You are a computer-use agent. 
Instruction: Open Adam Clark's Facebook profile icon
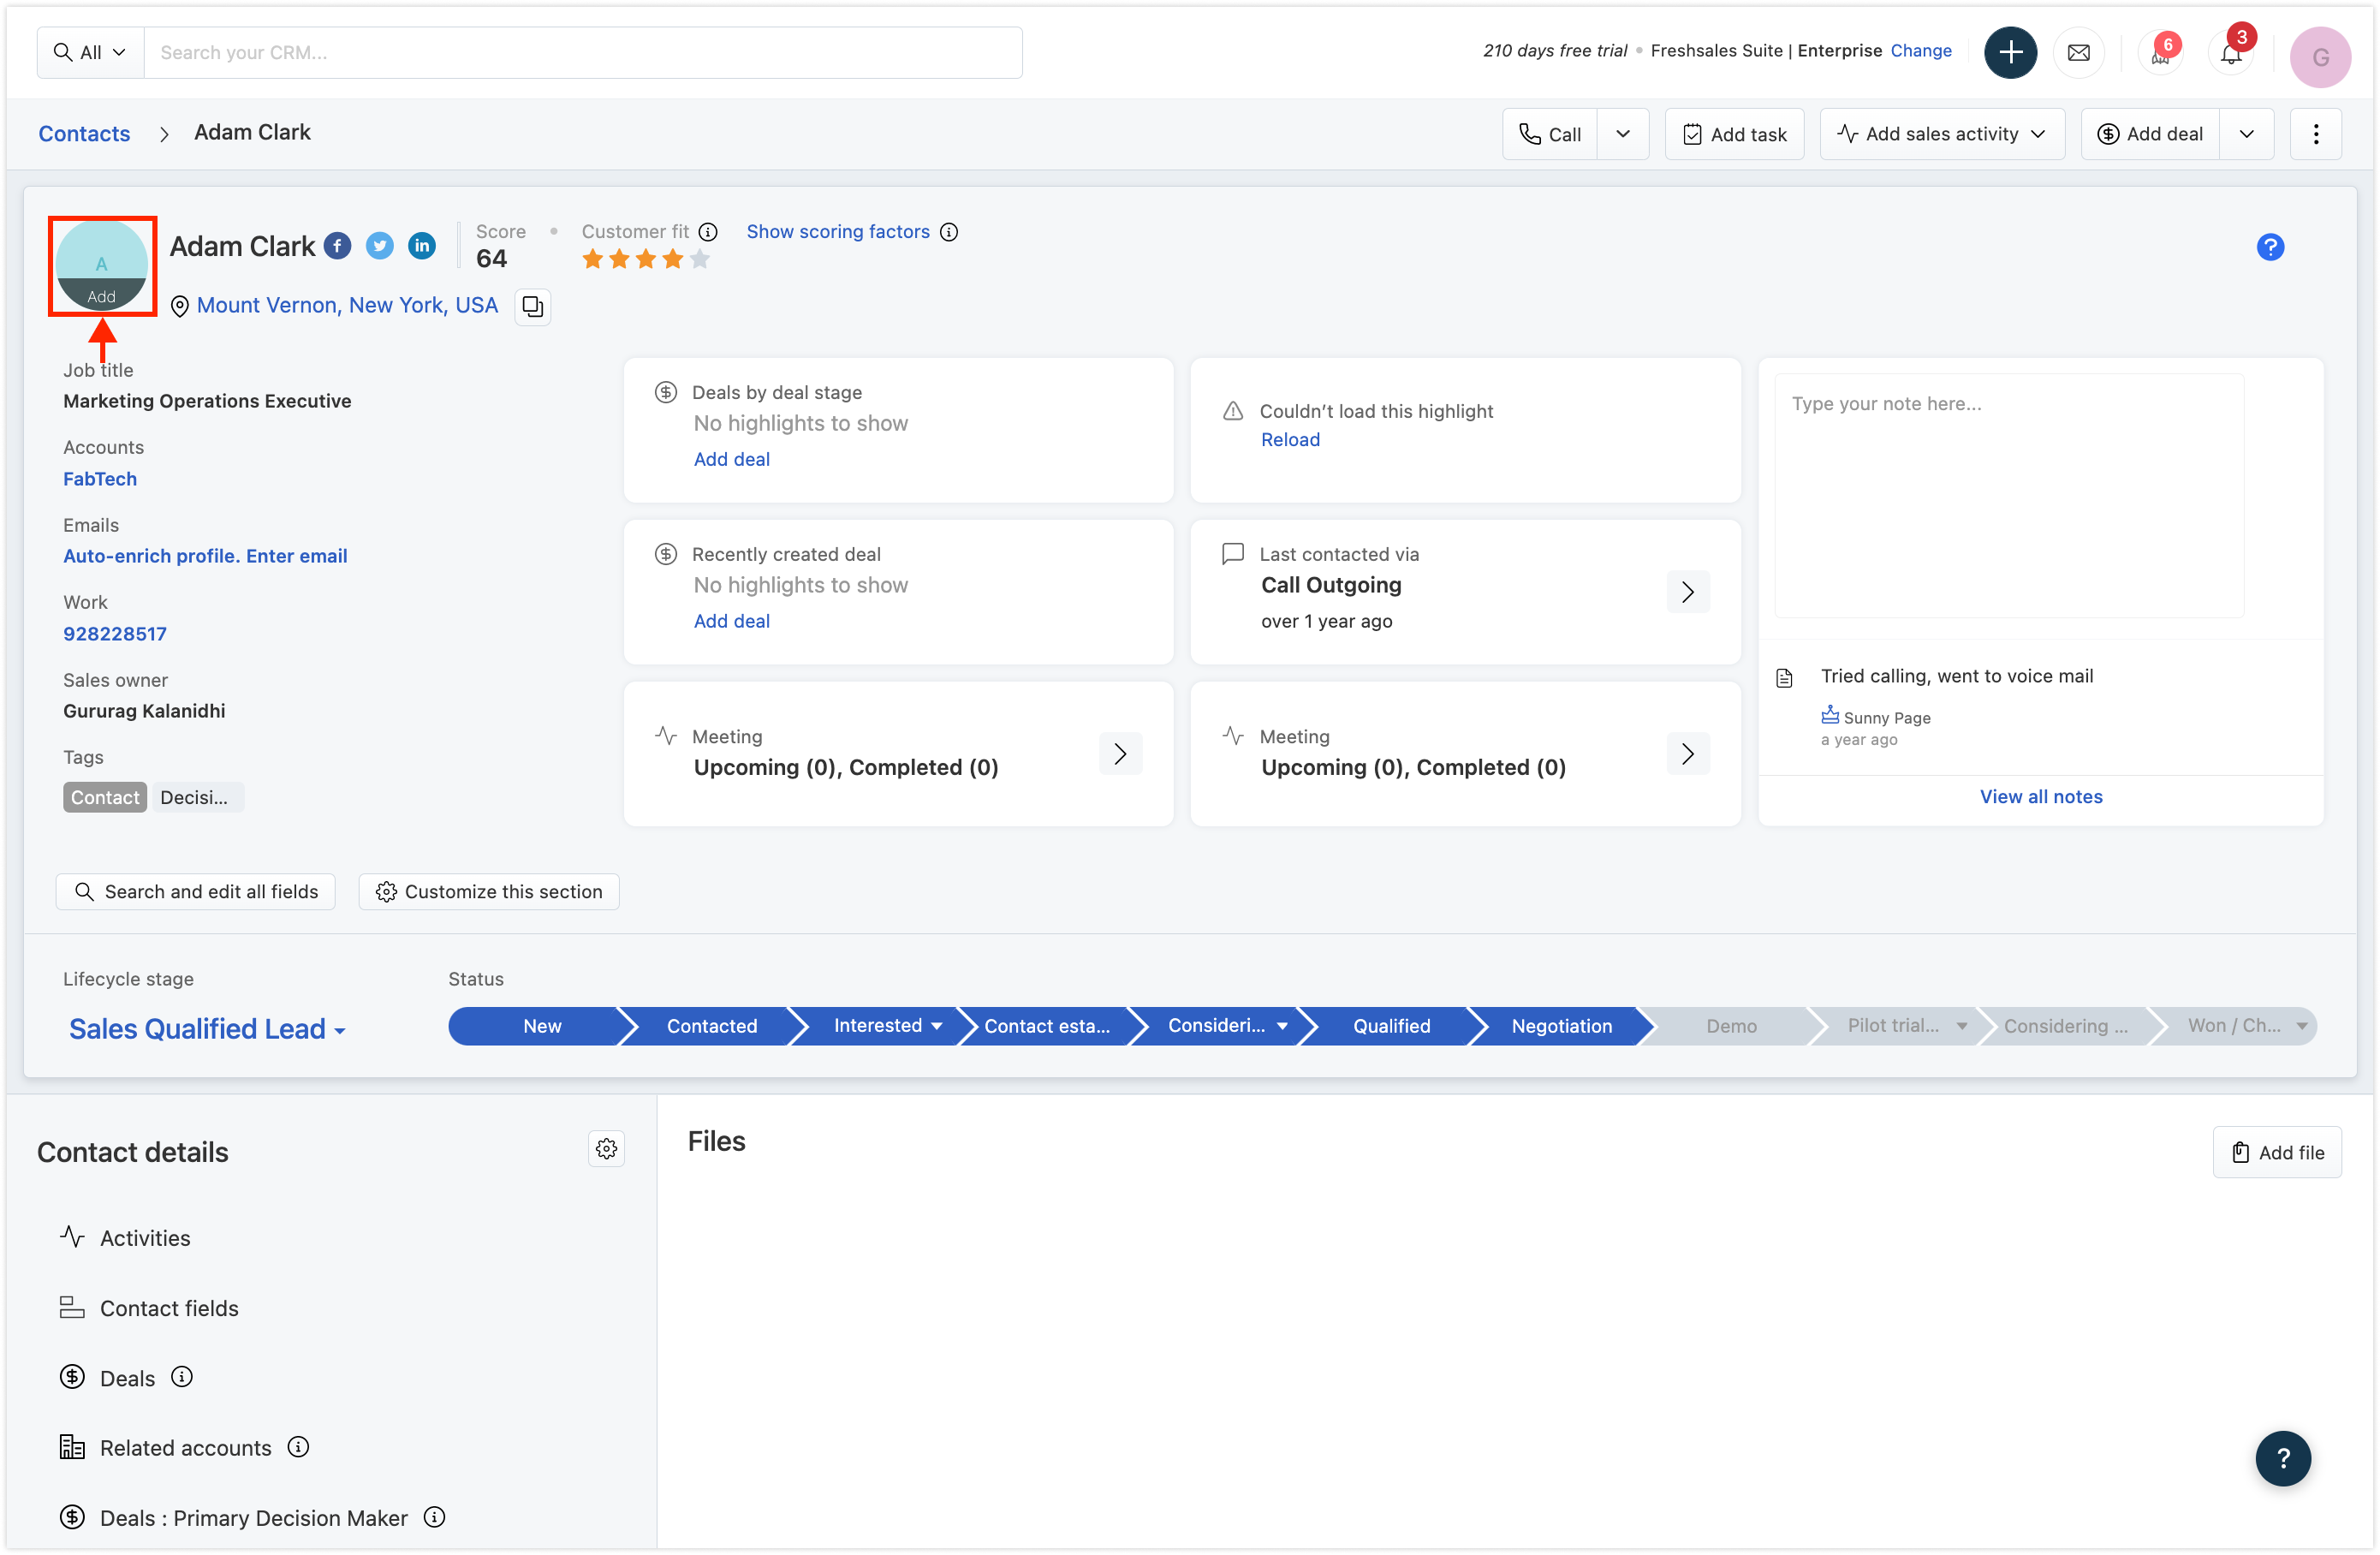coord(338,246)
